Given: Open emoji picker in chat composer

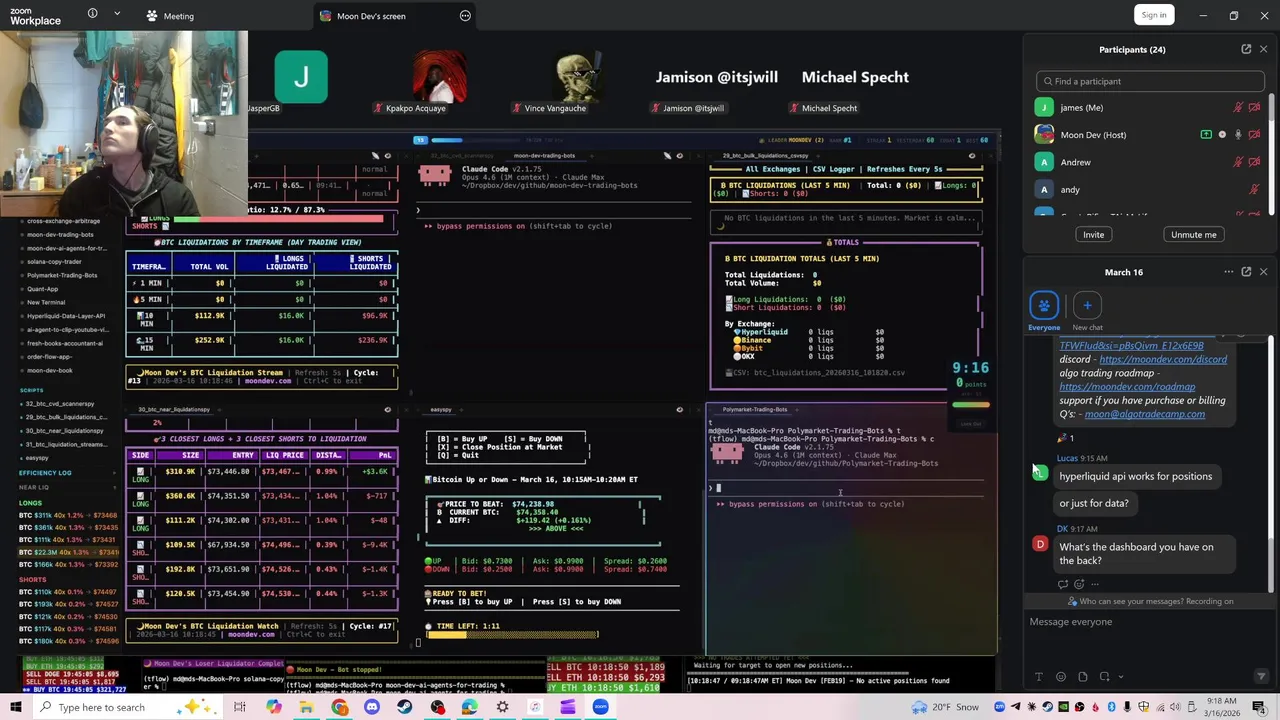Looking at the screenshot, I should coord(1061,677).
